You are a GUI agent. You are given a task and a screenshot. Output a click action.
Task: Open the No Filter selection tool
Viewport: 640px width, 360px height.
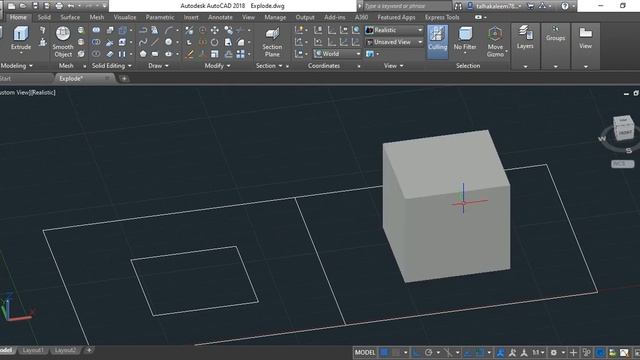coord(465,39)
